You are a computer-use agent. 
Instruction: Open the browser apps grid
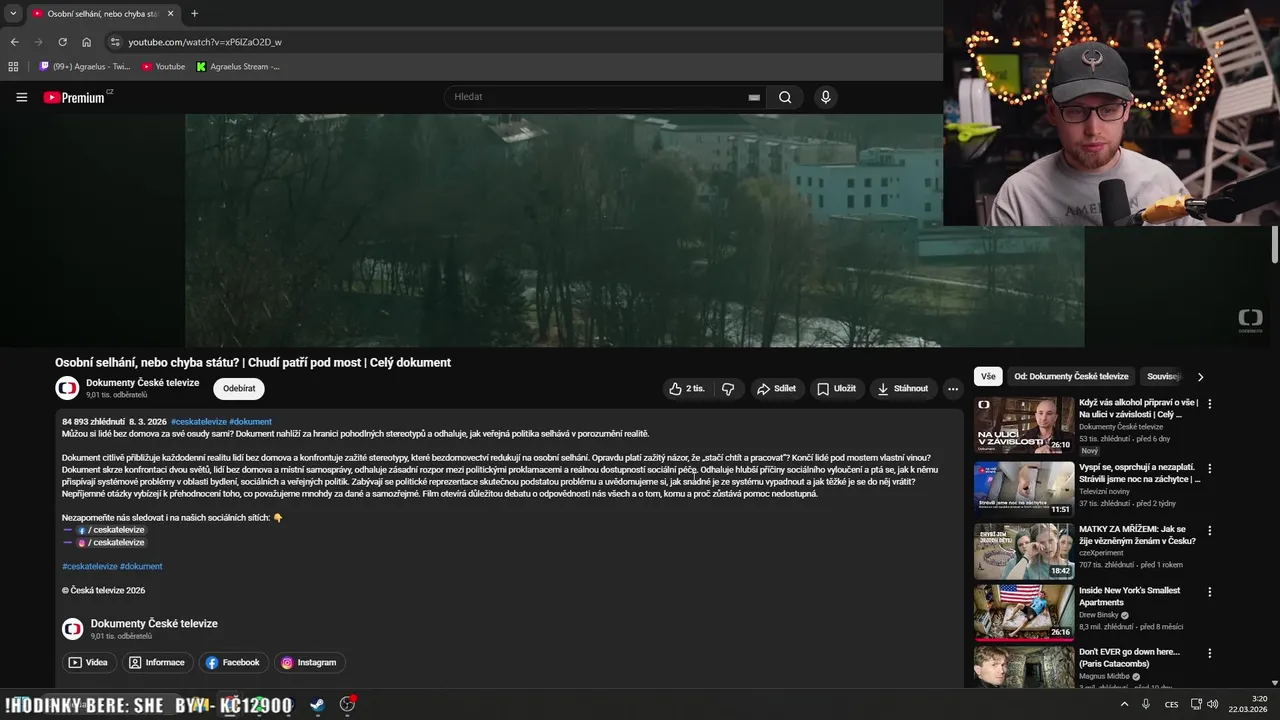13,67
